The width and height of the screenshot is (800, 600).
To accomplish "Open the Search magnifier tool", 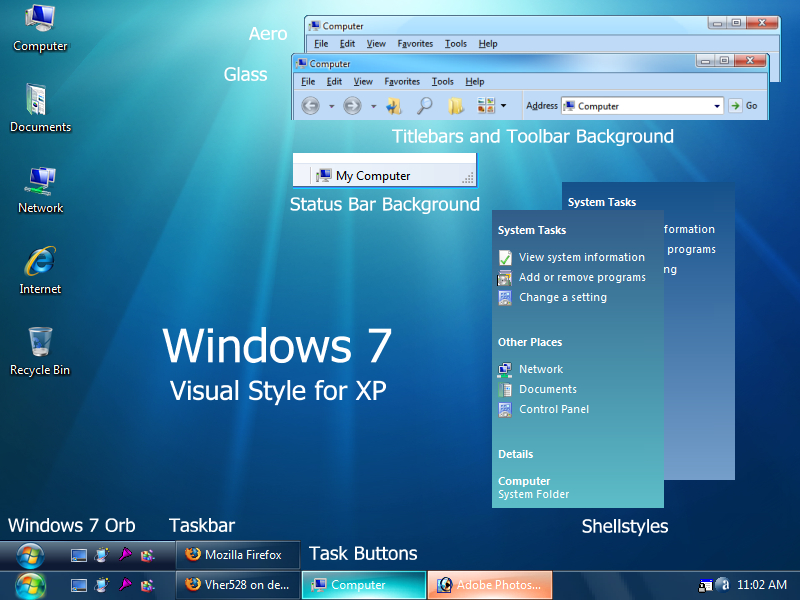I will (x=424, y=106).
